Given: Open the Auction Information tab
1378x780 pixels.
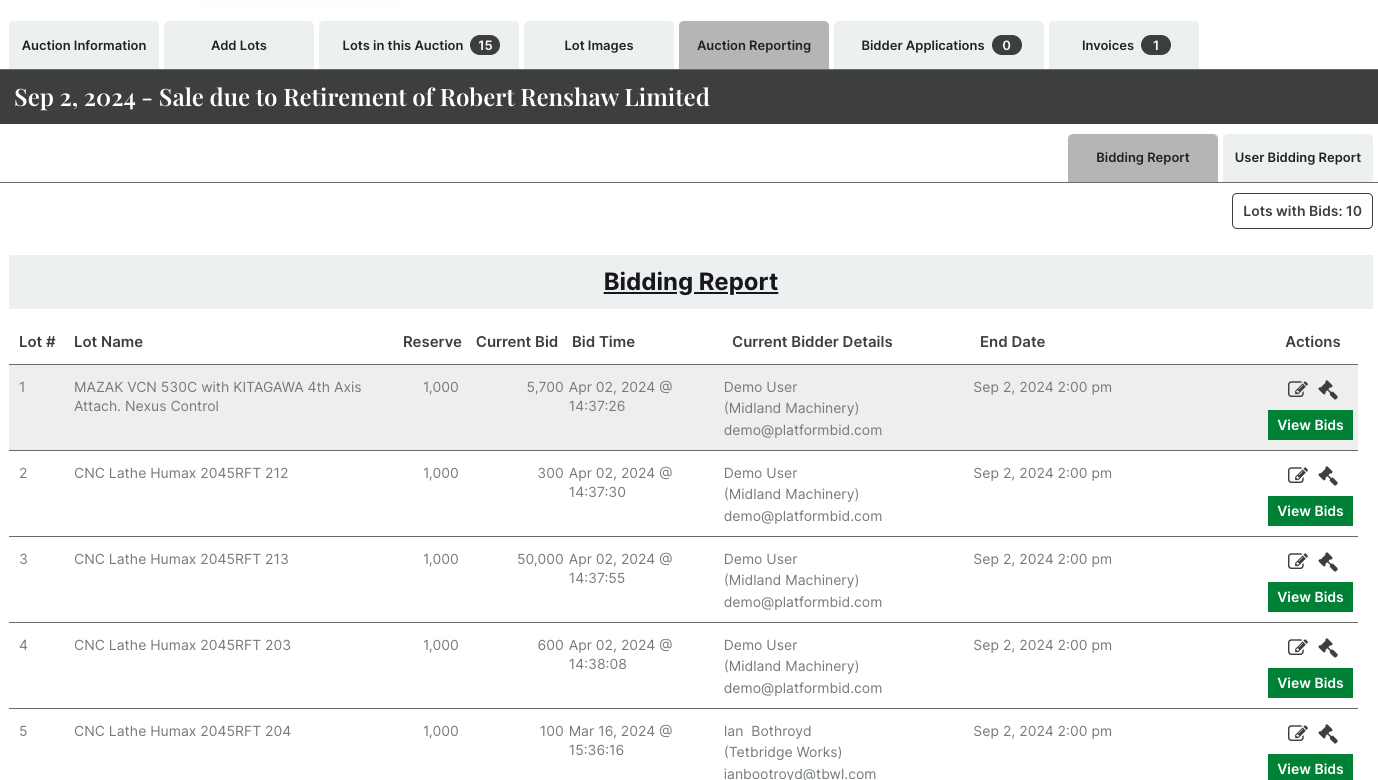Looking at the screenshot, I should coord(84,45).
